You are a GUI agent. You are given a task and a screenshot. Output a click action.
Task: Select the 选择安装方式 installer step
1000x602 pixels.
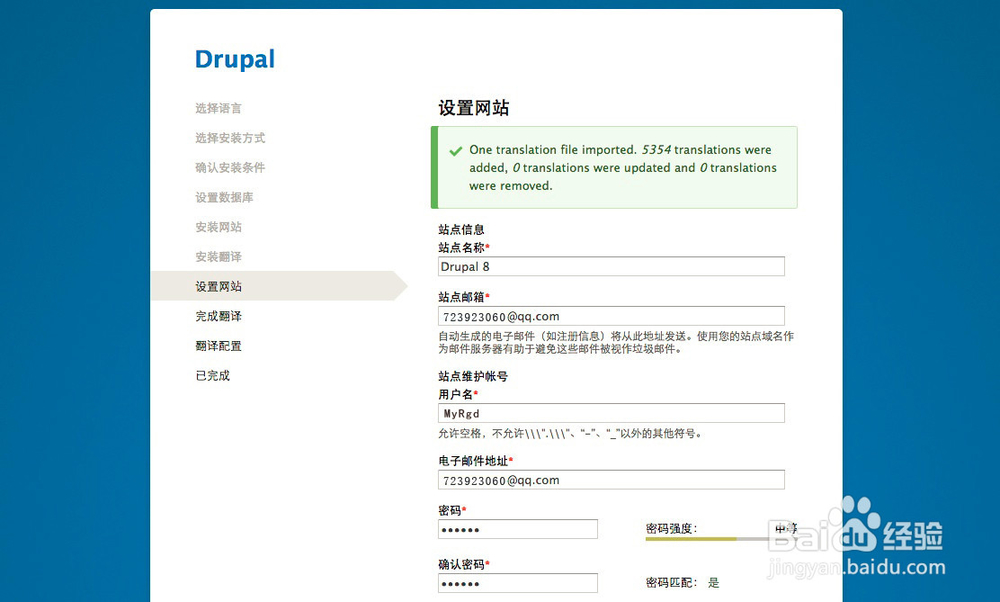(x=230, y=138)
